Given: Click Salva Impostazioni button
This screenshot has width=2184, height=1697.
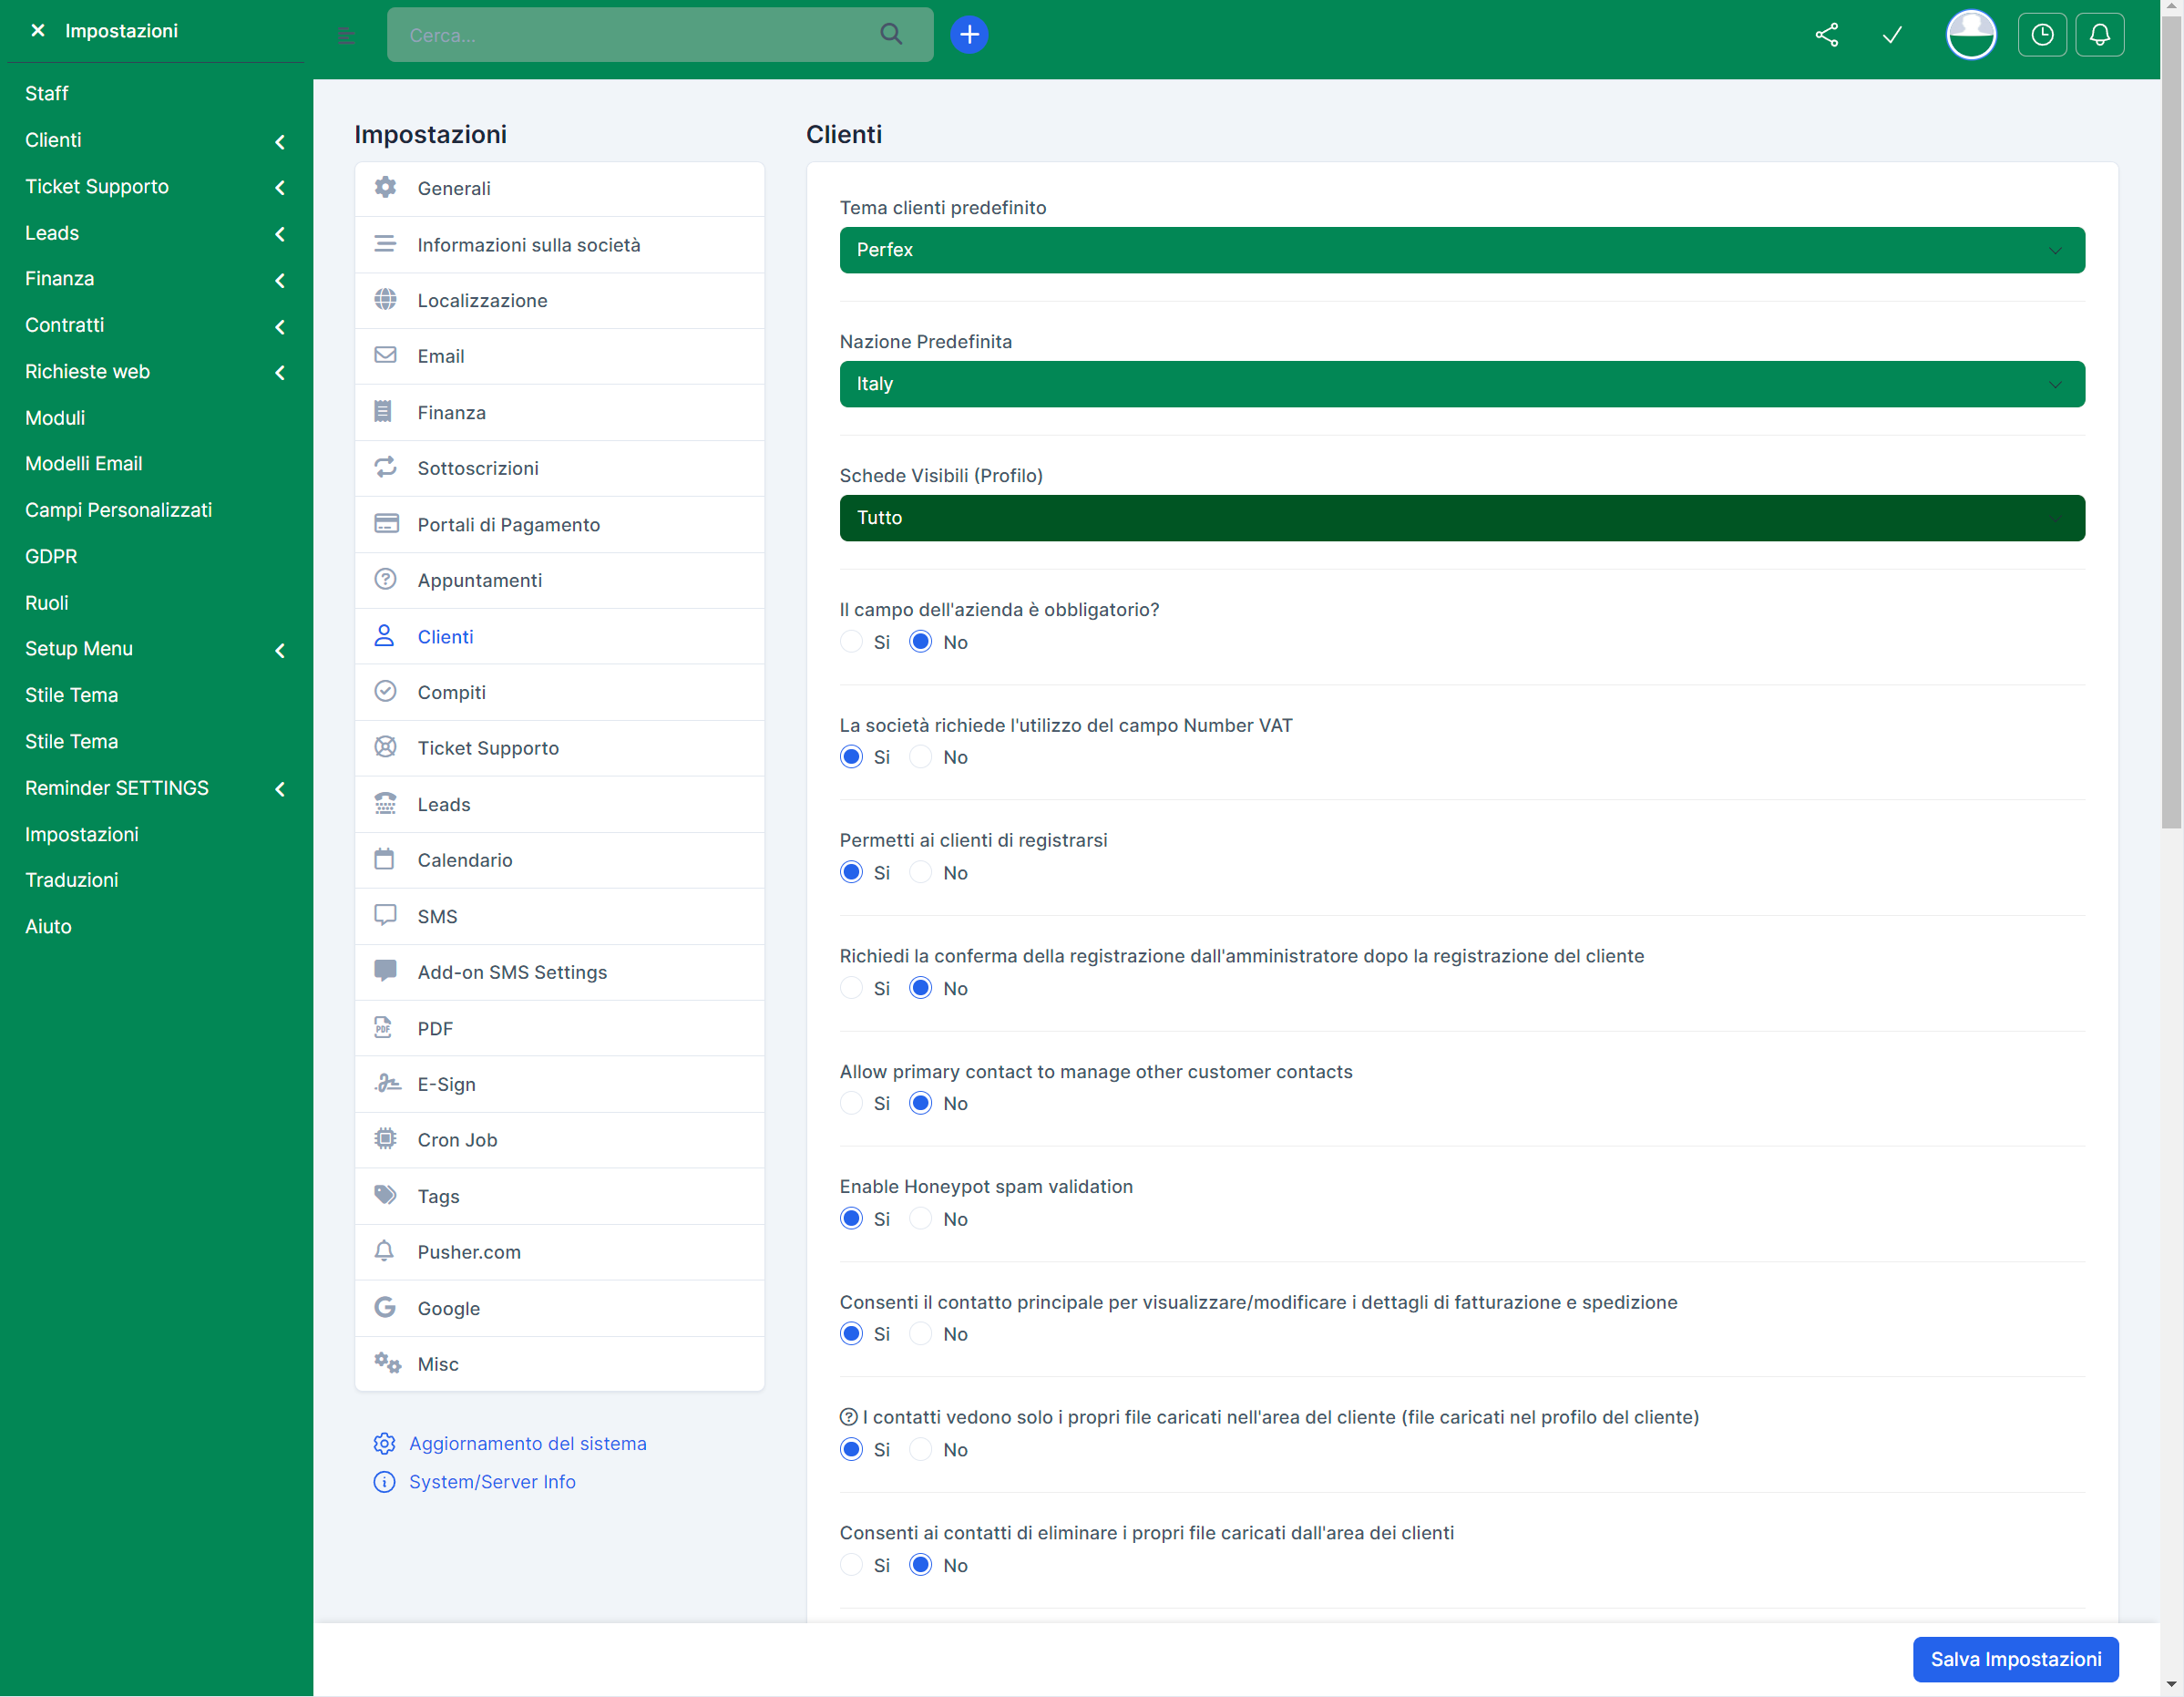Looking at the screenshot, I should [2014, 1659].
